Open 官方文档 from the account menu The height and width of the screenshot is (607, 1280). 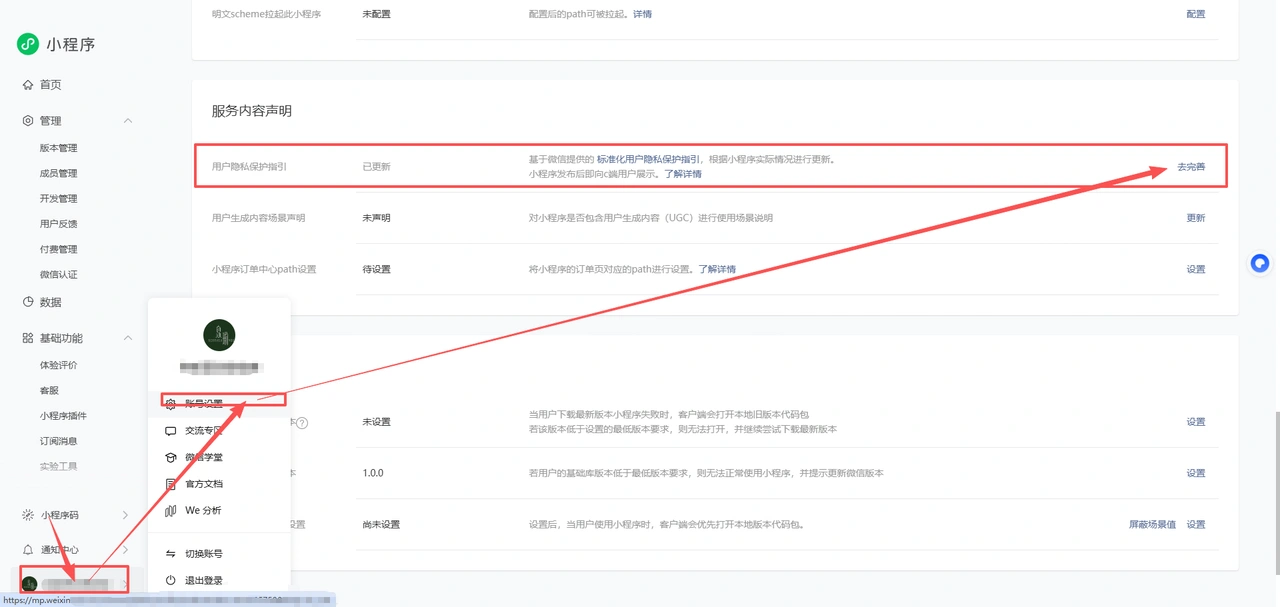[x=204, y=484]
